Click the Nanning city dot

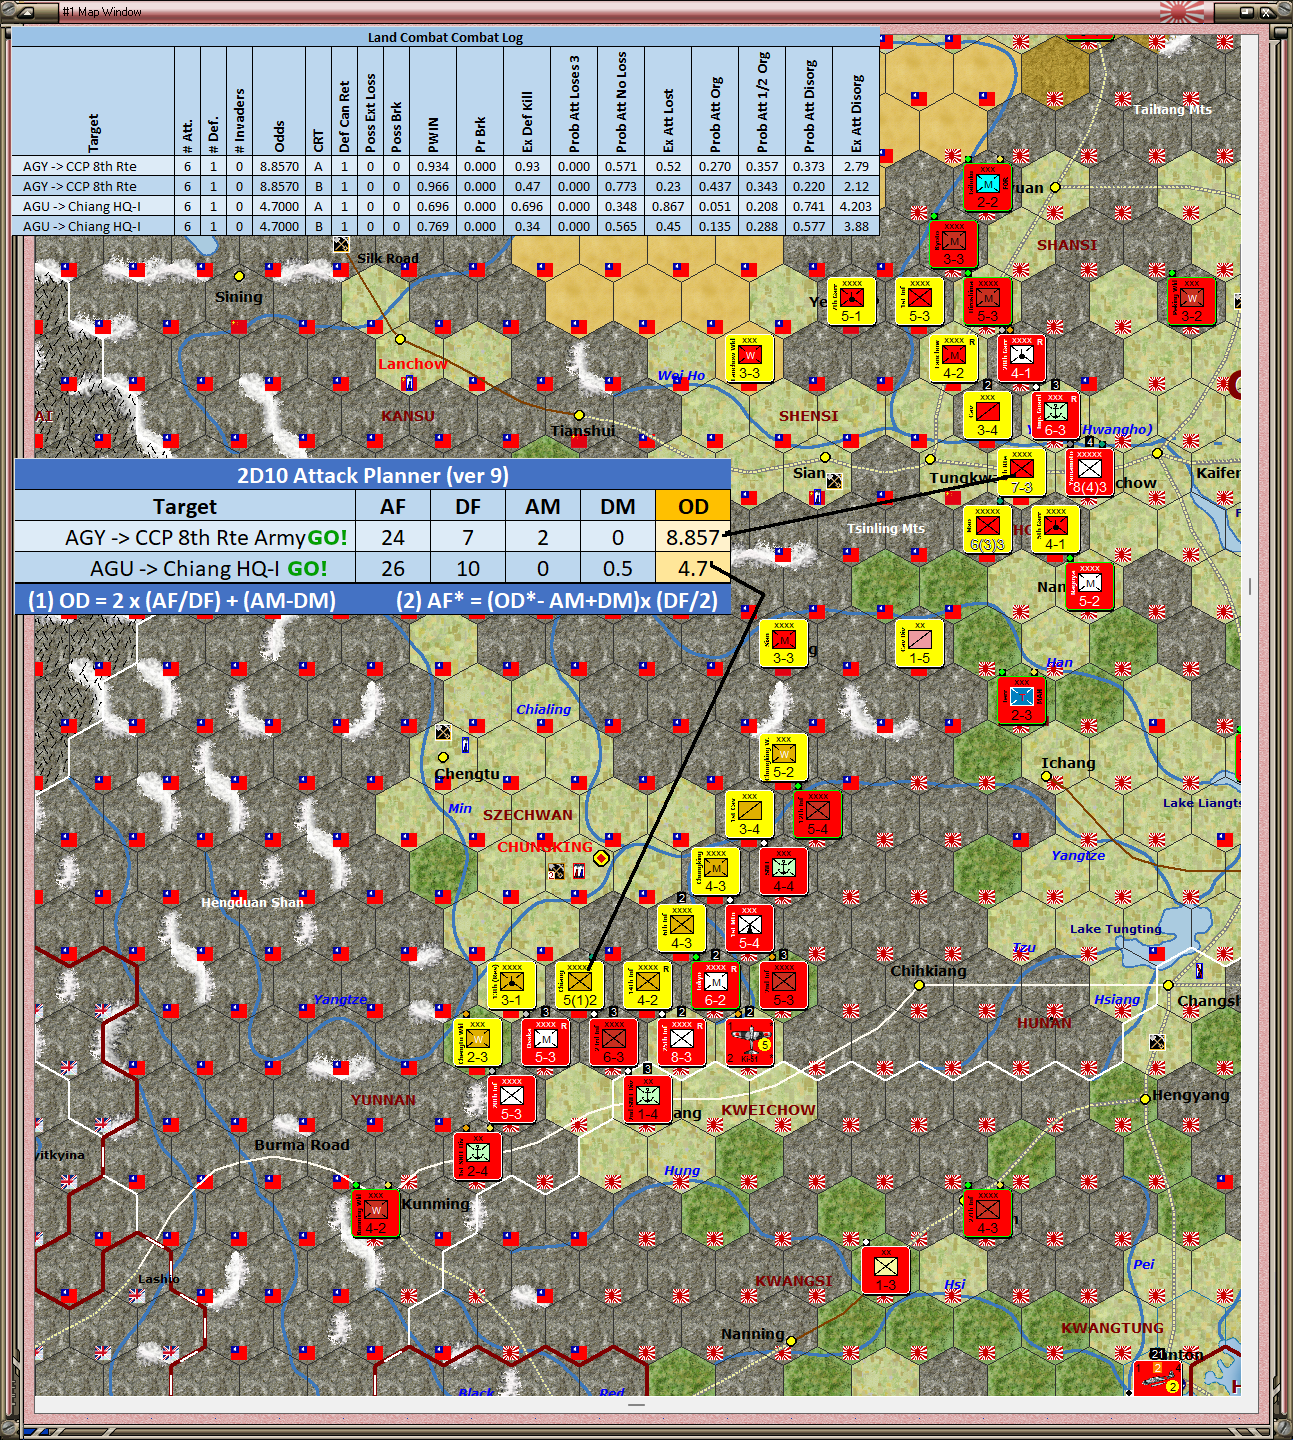(x=791, y=1340)
